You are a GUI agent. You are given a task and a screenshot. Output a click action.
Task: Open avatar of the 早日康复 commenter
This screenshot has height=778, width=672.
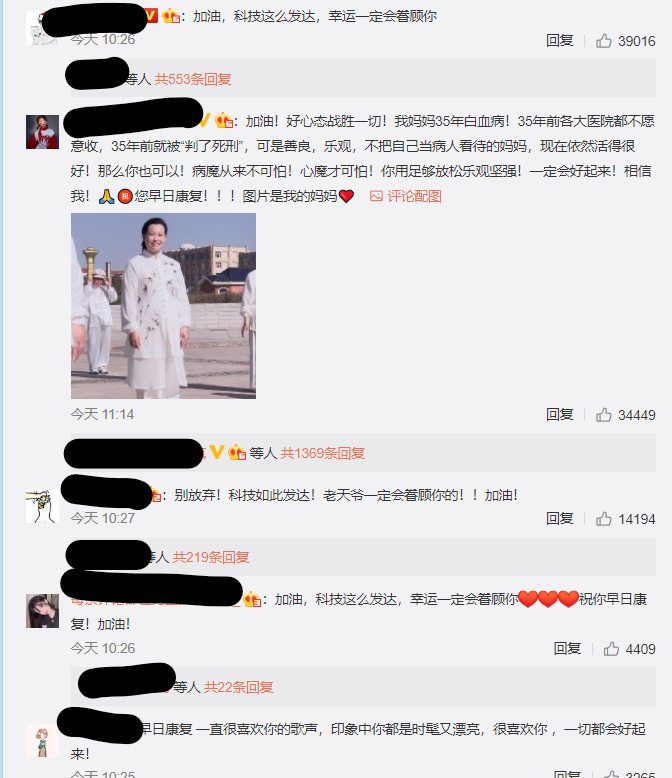pos(42,740)
